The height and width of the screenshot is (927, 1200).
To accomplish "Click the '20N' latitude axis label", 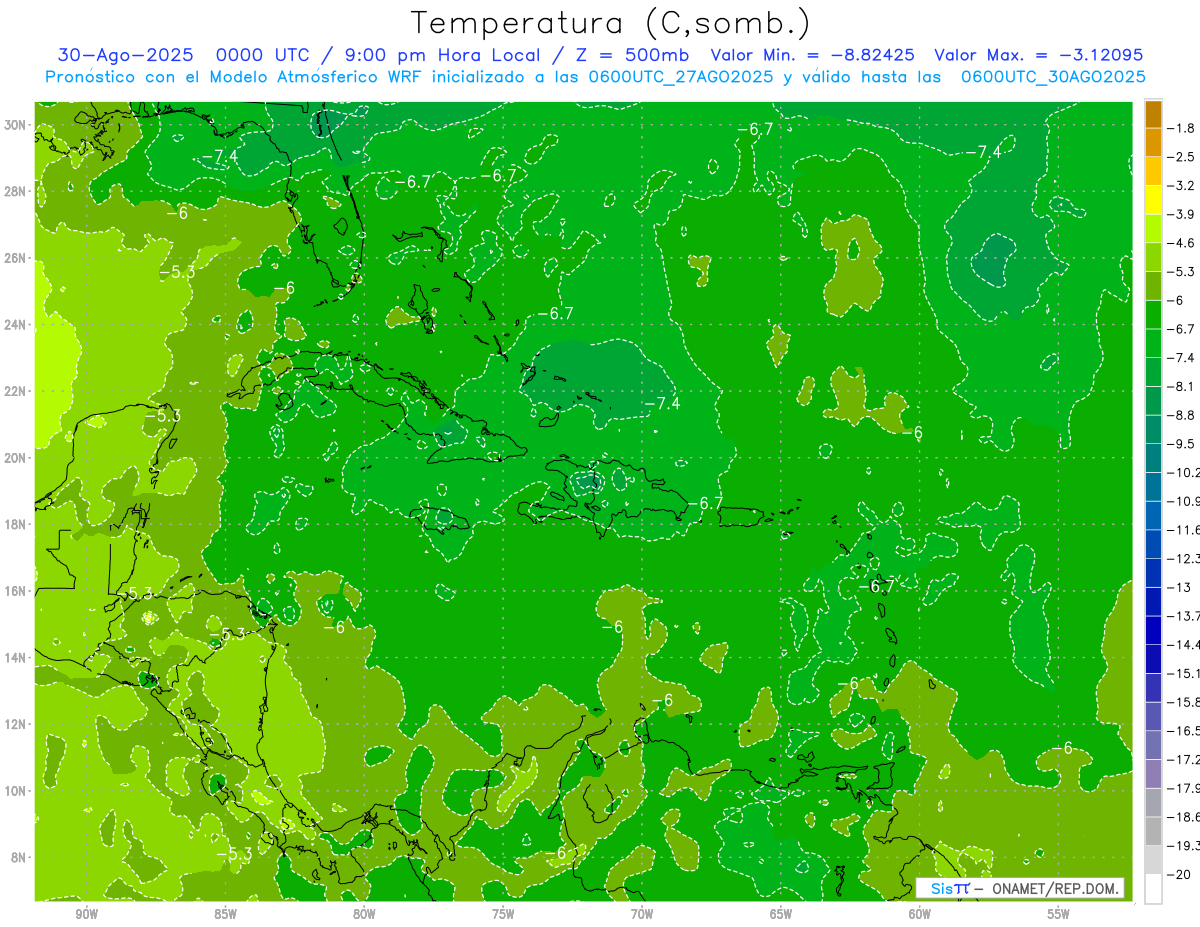I will [x=17, y=458].
